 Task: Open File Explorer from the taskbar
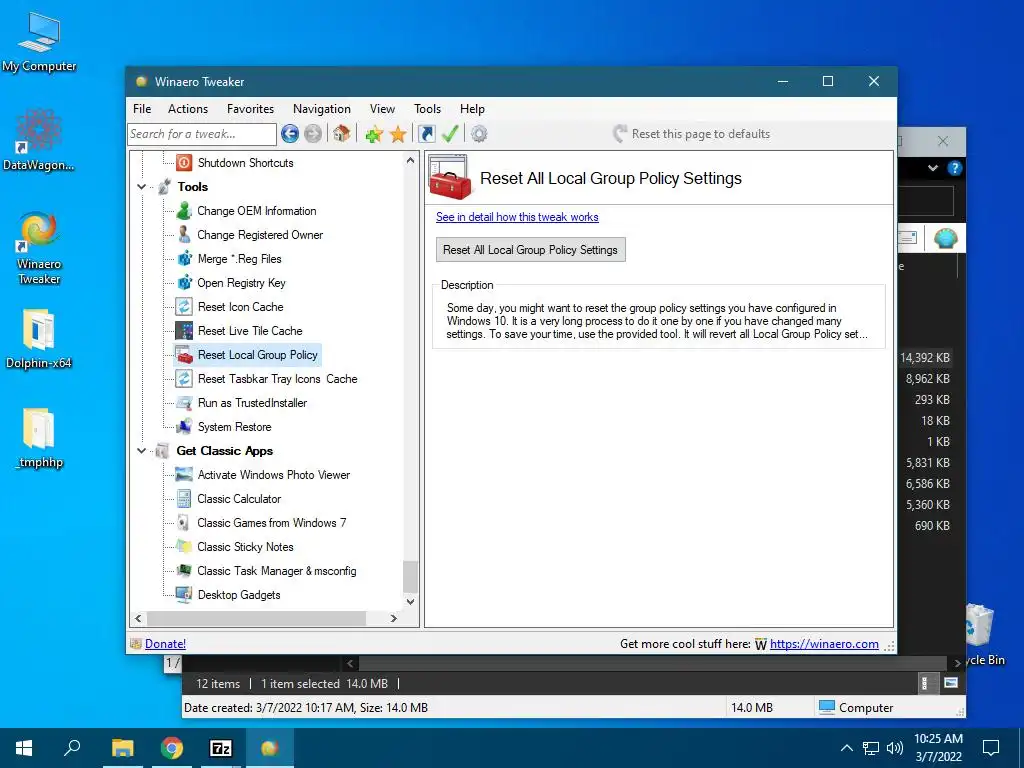click(123, 748)
